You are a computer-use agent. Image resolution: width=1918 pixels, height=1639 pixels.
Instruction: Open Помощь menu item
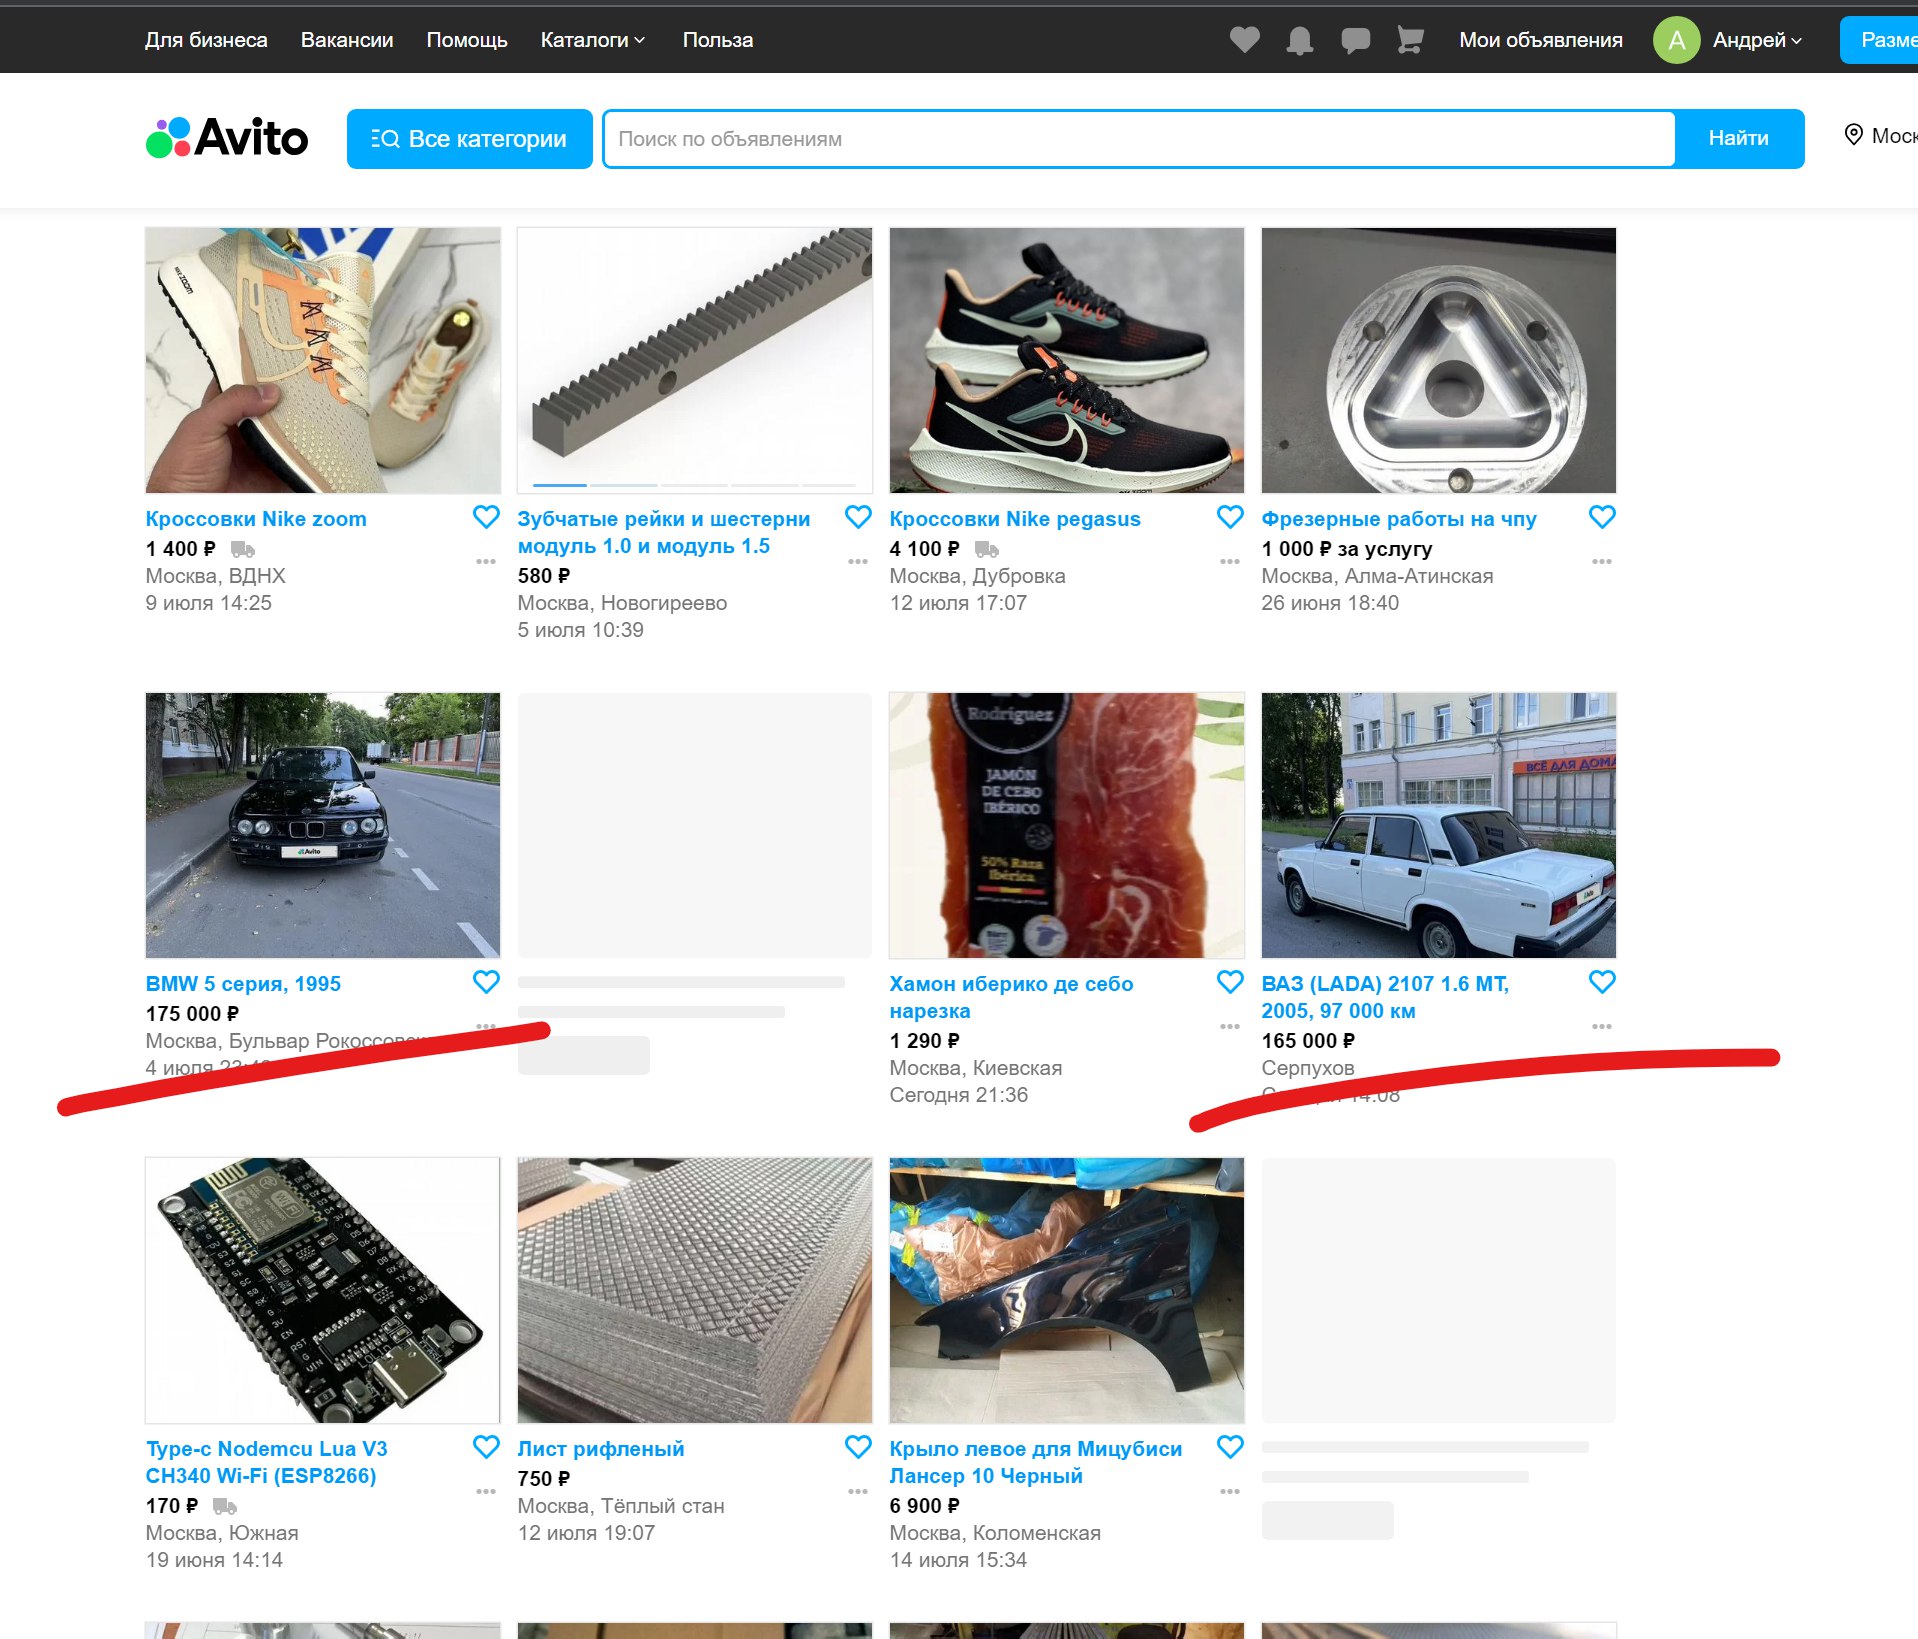pos(467,40)
